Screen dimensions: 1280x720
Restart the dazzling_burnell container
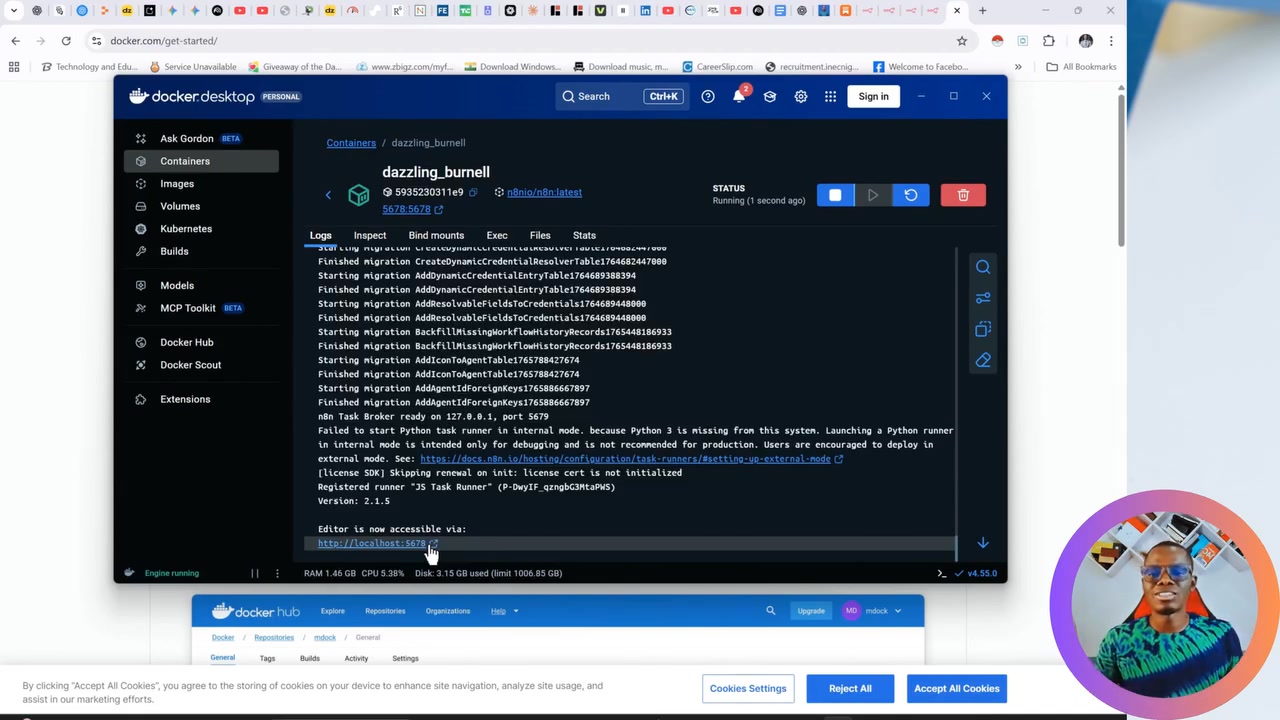point(911,195)
